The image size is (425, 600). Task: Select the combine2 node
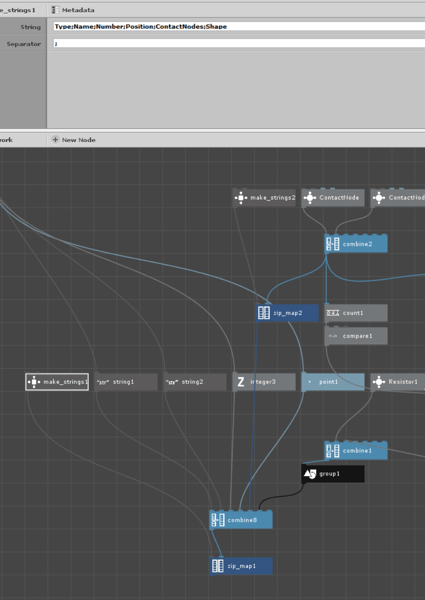pyautogui.click(x=356, y=244)
